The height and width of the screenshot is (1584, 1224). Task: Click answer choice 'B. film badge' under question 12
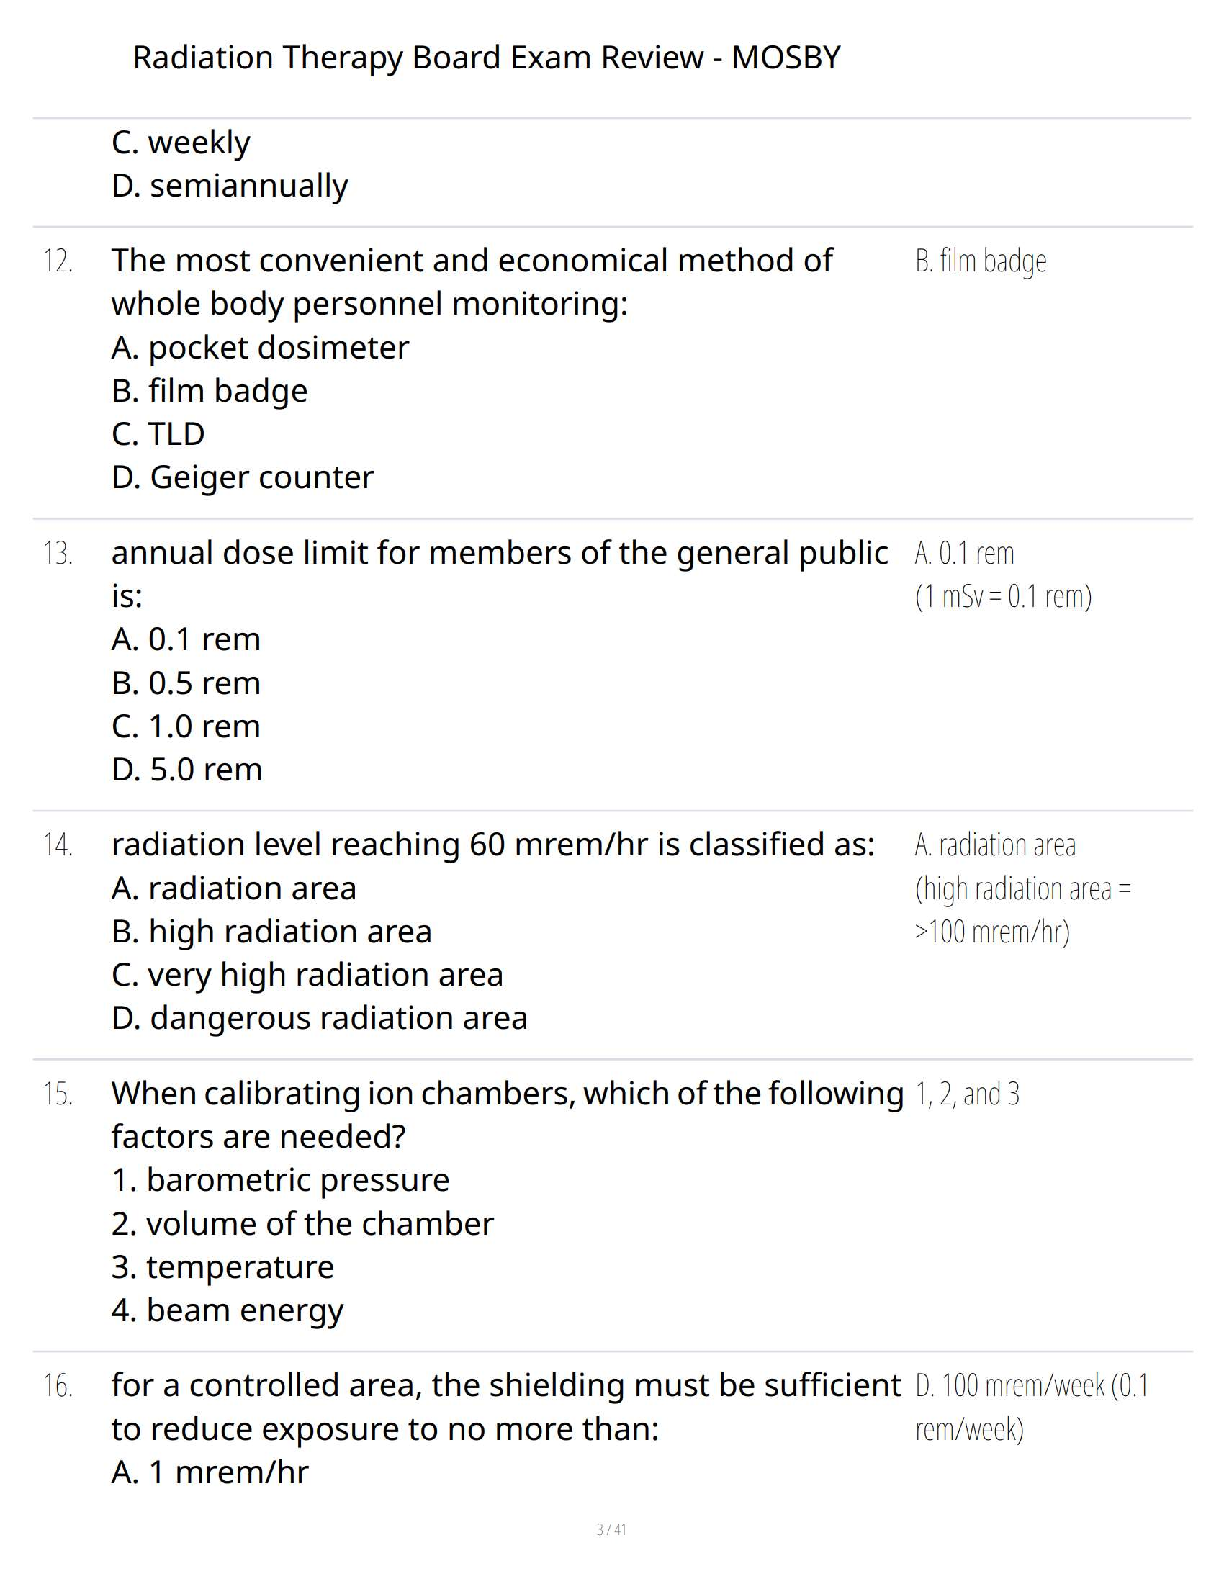point(210,390)
